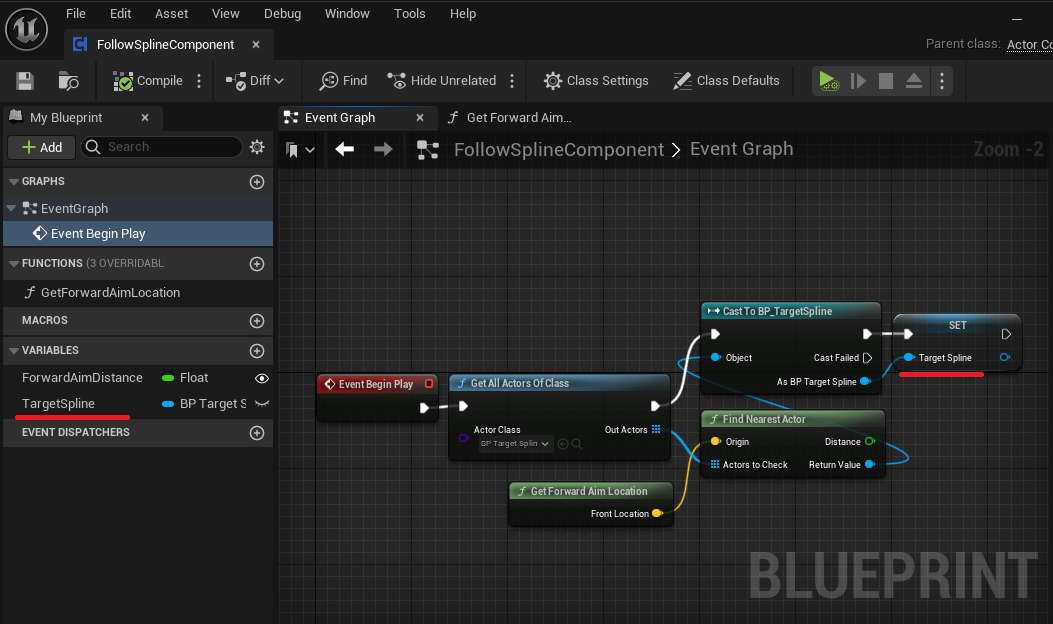The image size is (1053, 624).
Task: Open Class Defaults
Action: [726, 81]
